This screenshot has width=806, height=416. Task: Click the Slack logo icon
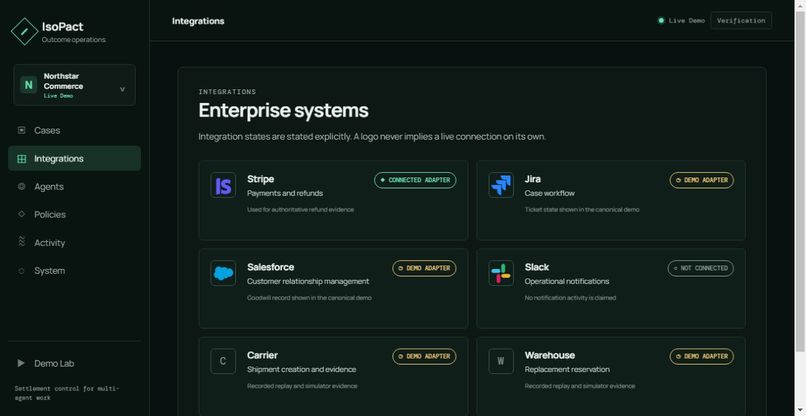click(501, 273)
